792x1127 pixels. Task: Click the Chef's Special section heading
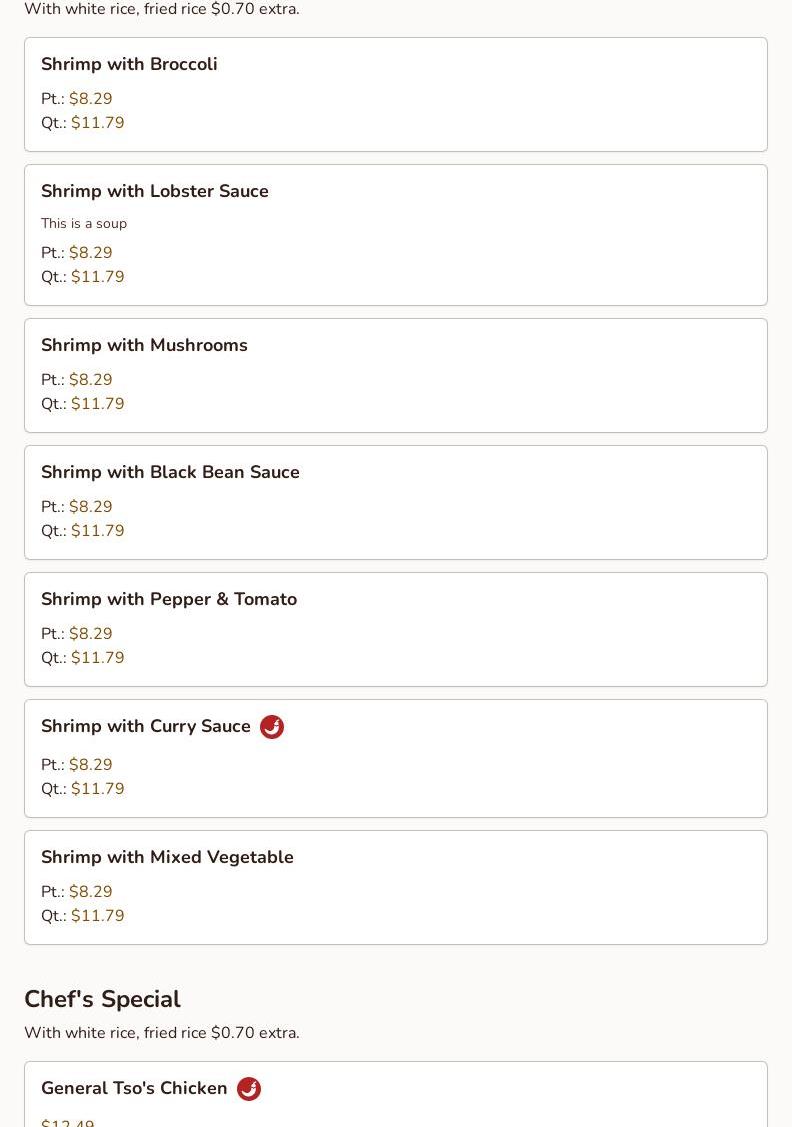point(102,999)
